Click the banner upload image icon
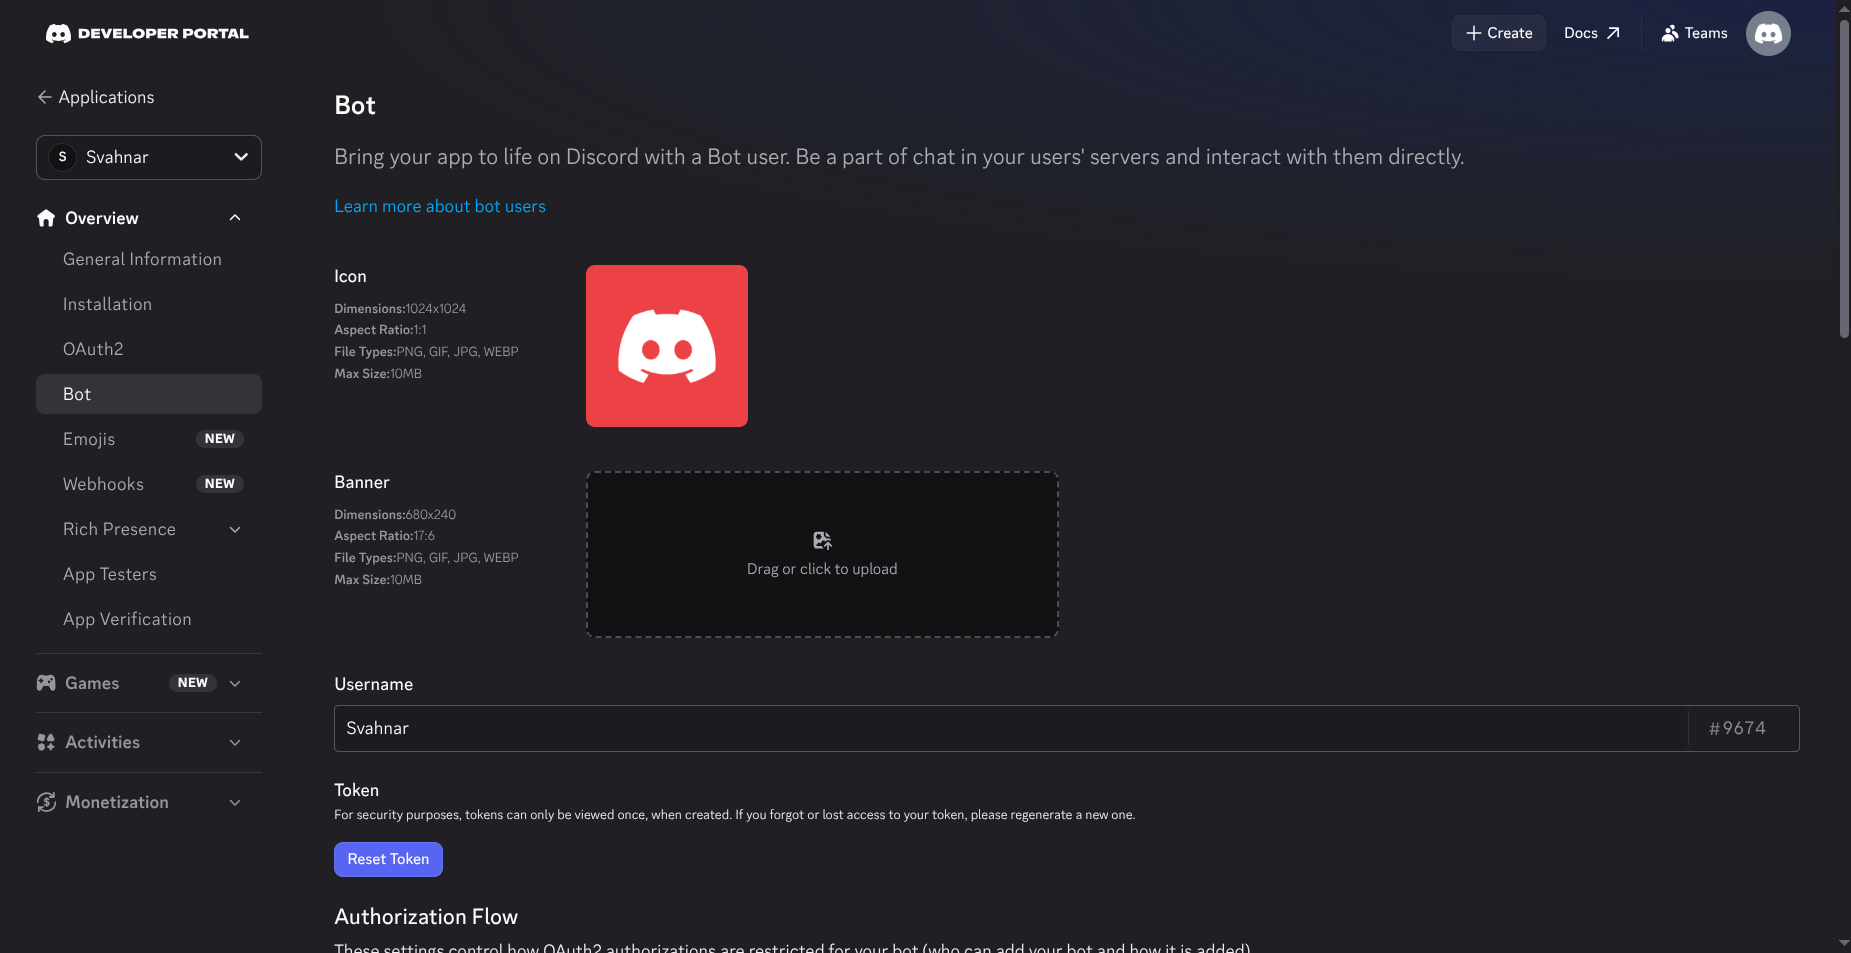1851x953 pixels. pos(822,541)
